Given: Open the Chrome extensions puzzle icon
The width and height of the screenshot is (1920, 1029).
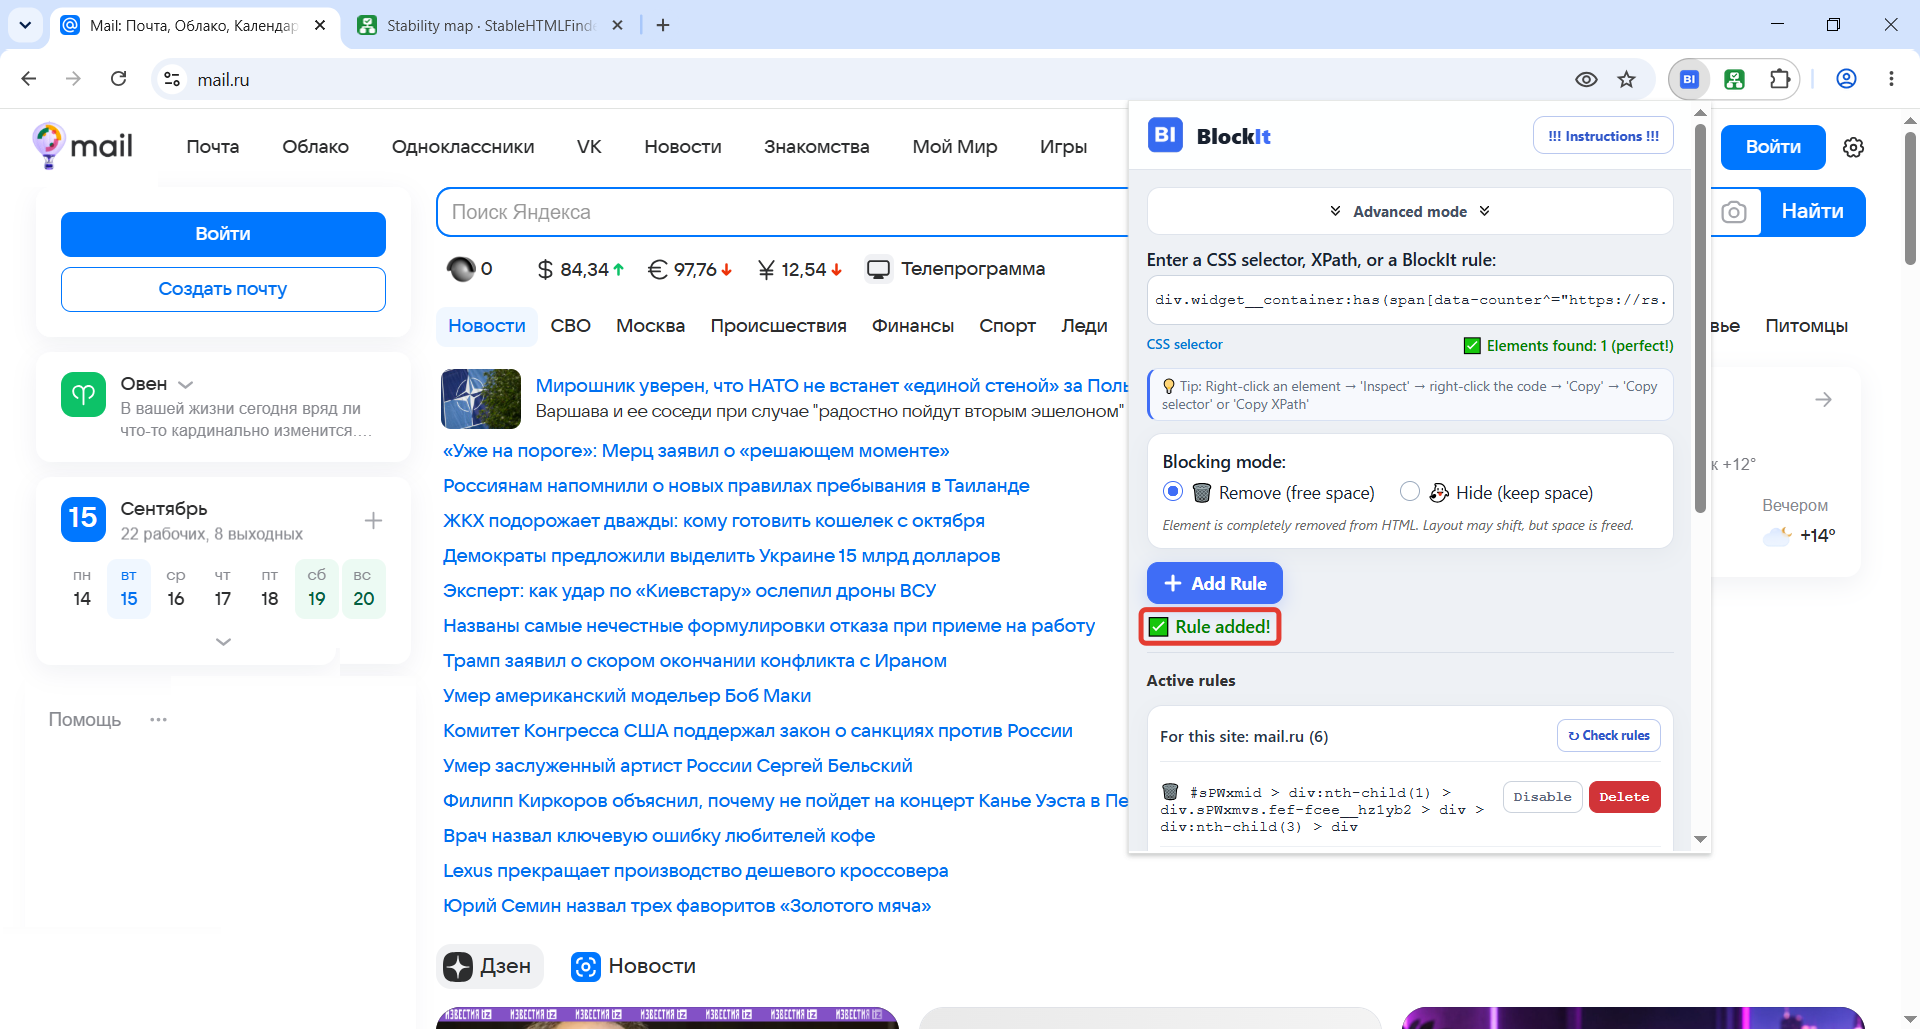Looking at the screenshot, I should [x=1780, y=79].
